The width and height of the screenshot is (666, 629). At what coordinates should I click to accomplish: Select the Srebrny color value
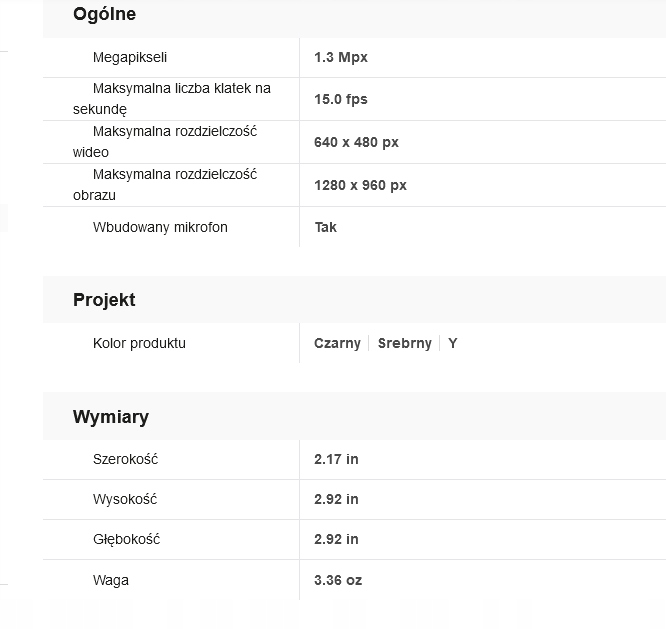click(405, 343)
